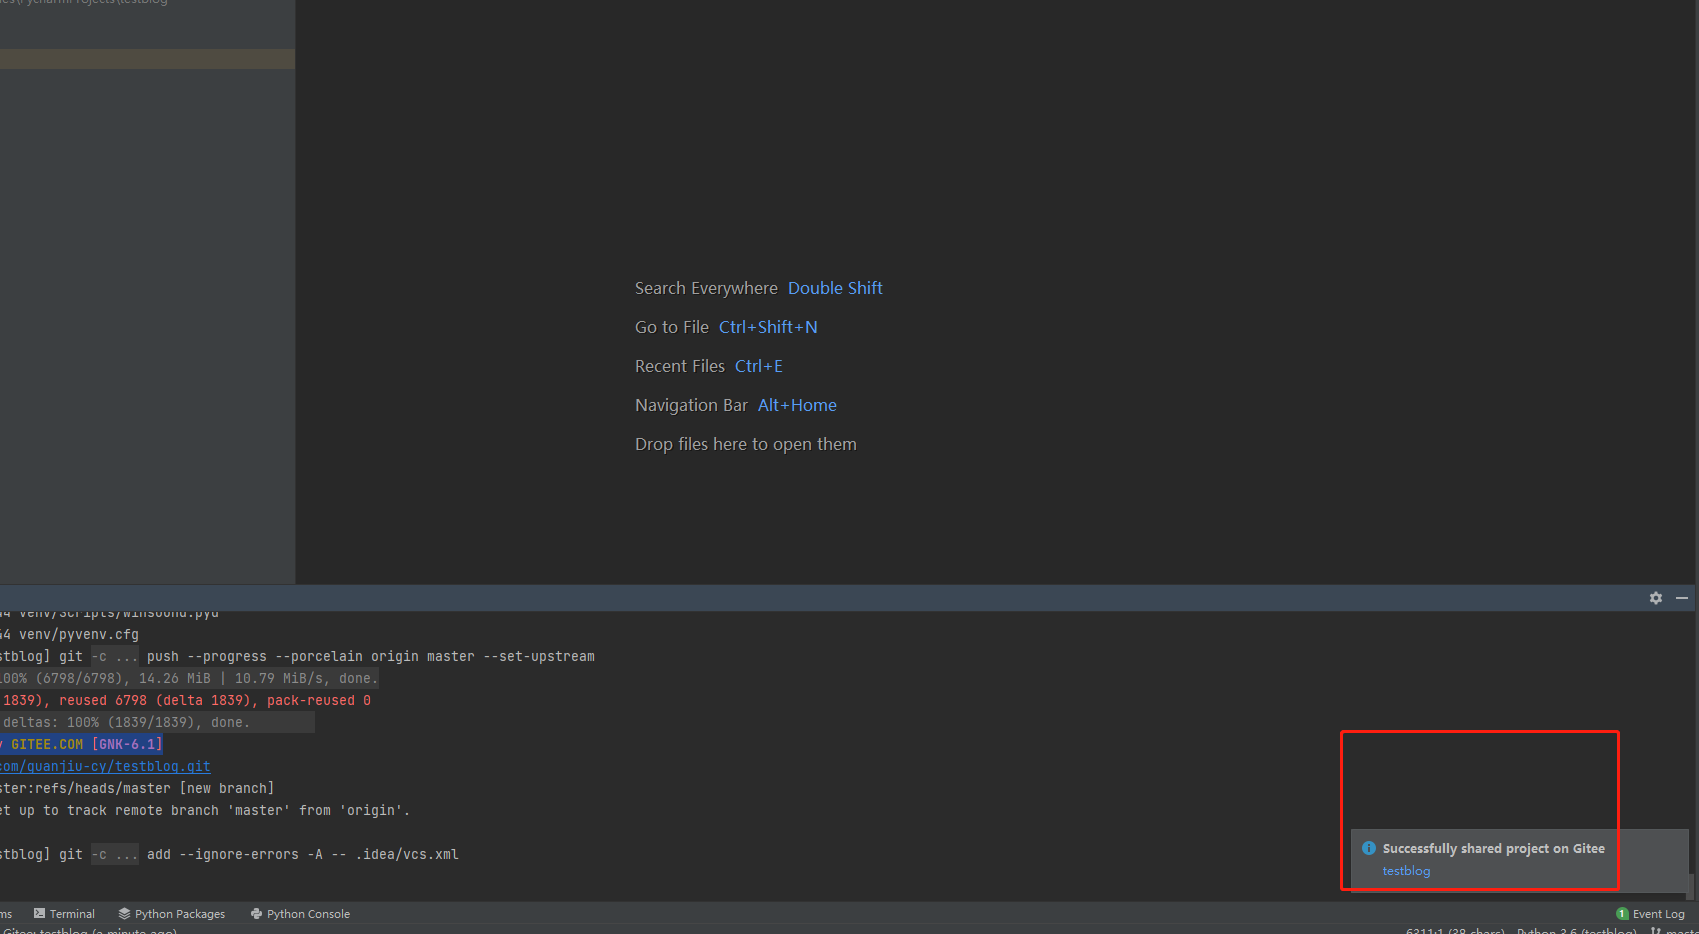Switch to the Terminal tab
The image size is (1699, 934).
[72, 913]
